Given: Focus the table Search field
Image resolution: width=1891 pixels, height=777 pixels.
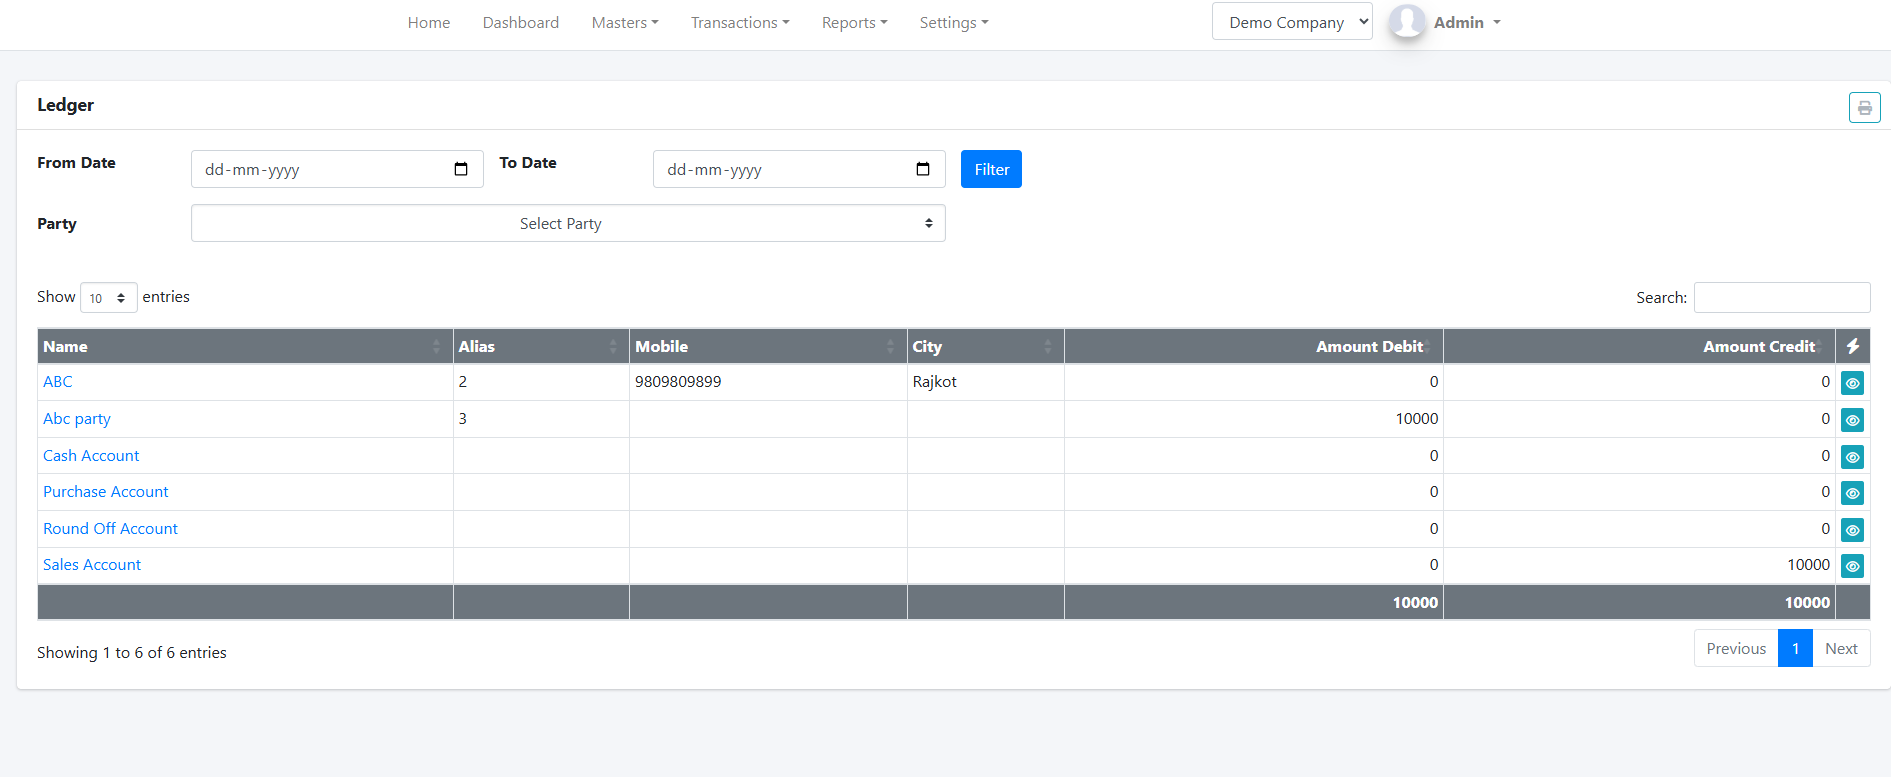Looking at the screenshot, I should (x=1781, y=298).
